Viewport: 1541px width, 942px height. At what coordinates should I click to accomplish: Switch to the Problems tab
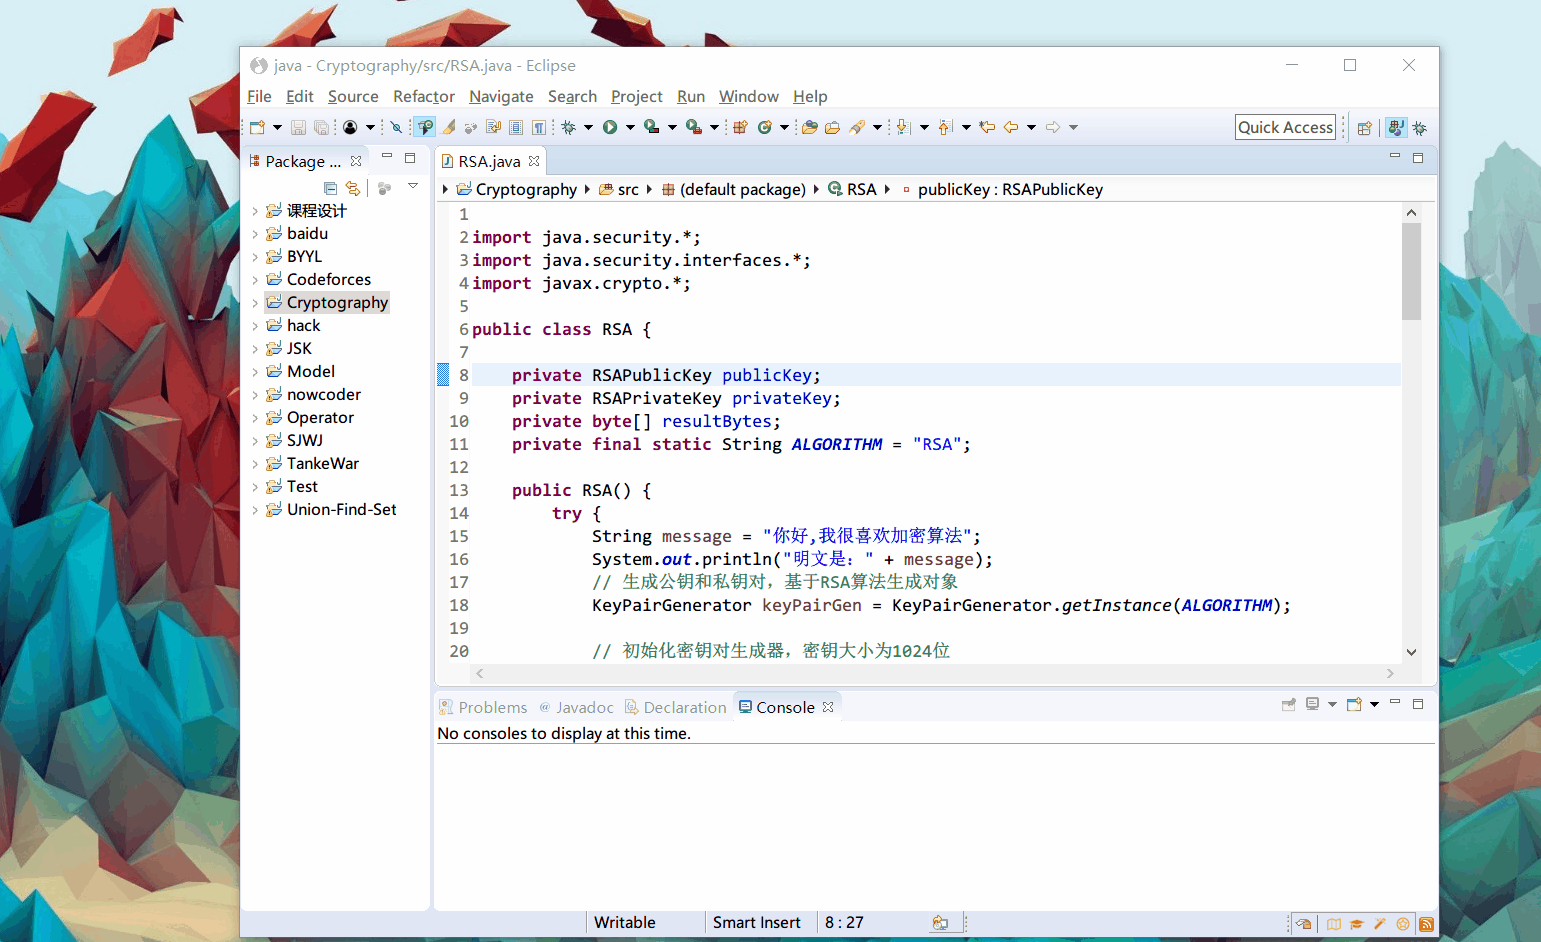tap(492, 707)
